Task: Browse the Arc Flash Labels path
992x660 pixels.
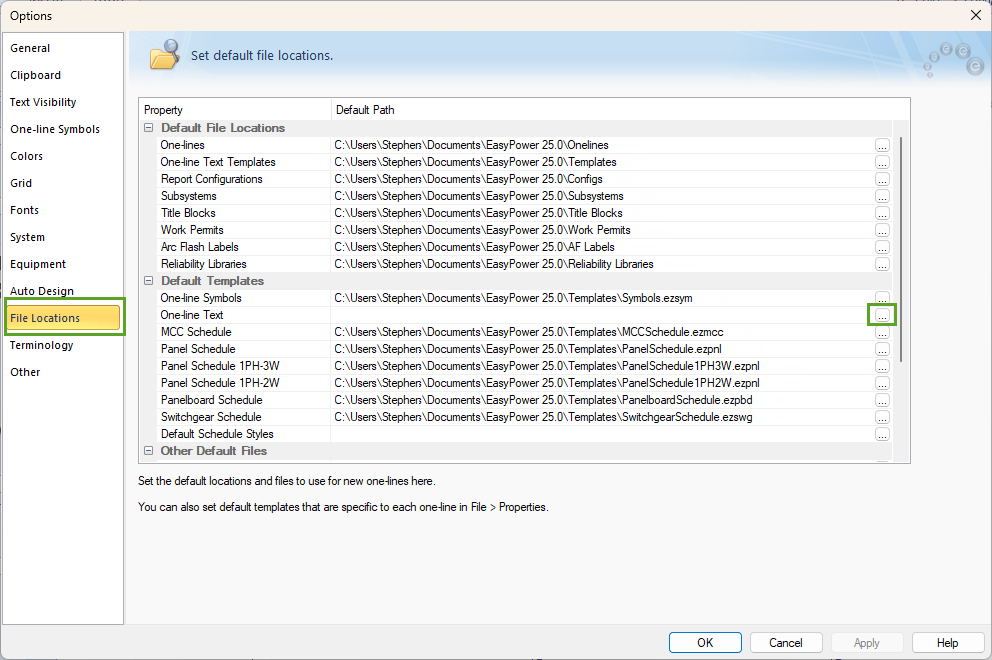Action: point(882,247)
